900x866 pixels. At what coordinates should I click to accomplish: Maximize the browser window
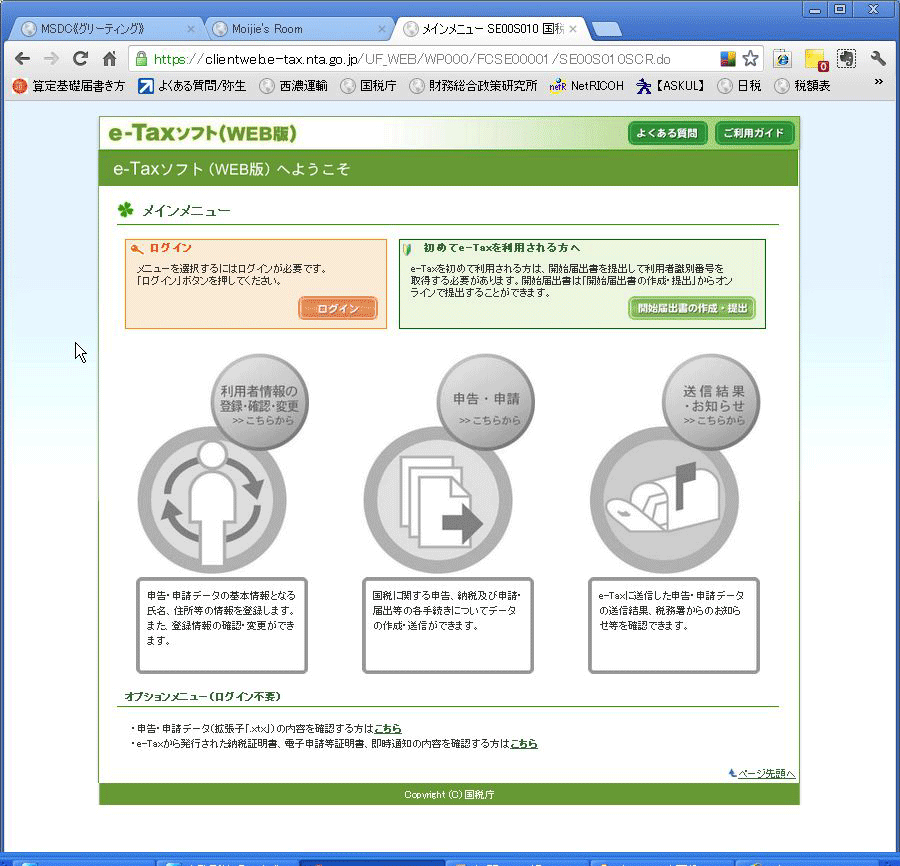840,10
